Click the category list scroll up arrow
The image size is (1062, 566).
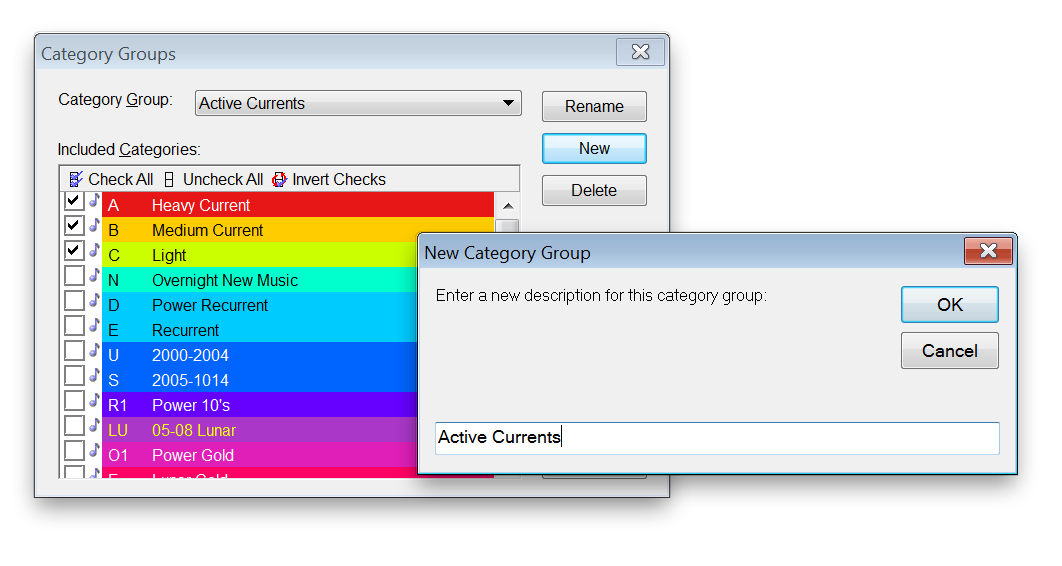507,206
